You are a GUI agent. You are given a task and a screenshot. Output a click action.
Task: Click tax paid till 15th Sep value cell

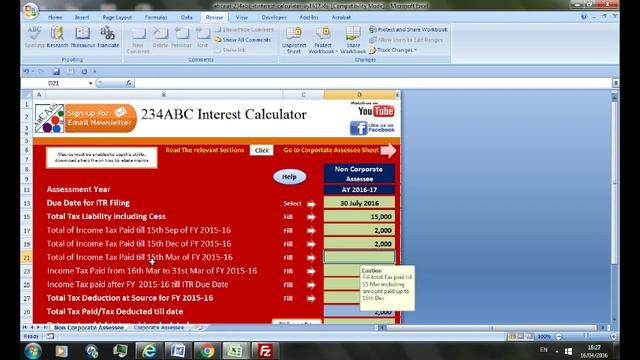tap(359, 230)
